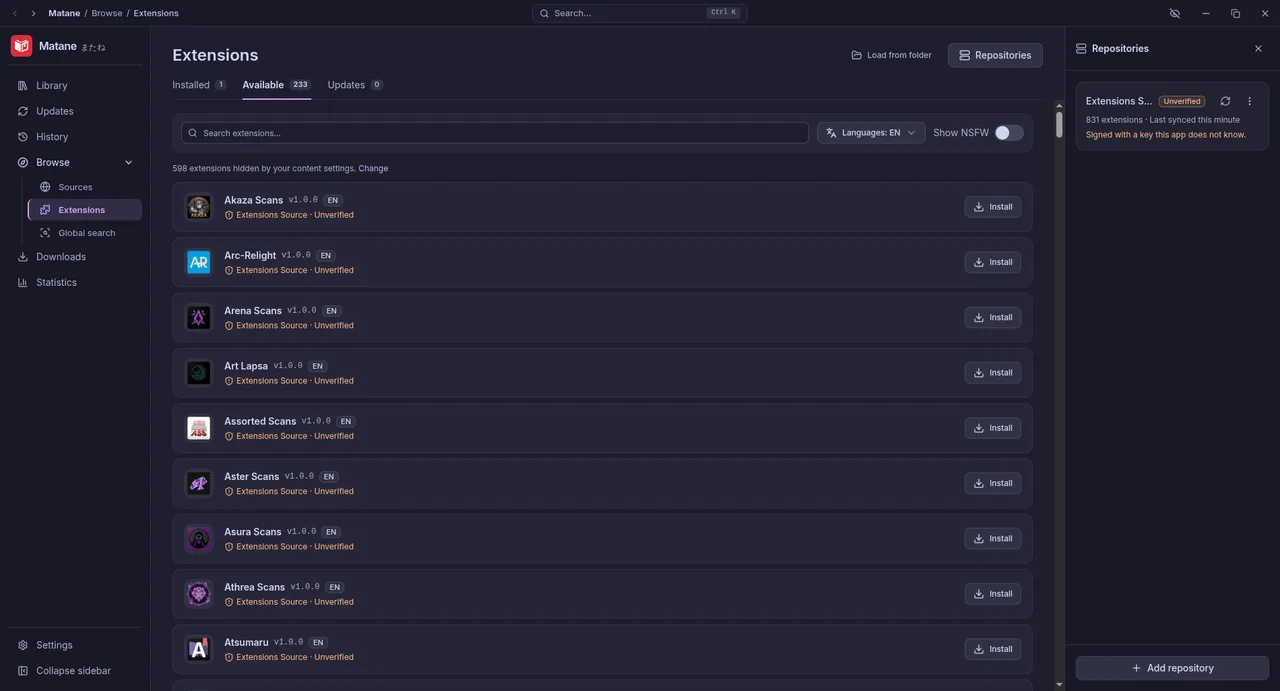
Task: Click the scrollbar down arrow
Action: (x=1059, y=685)
